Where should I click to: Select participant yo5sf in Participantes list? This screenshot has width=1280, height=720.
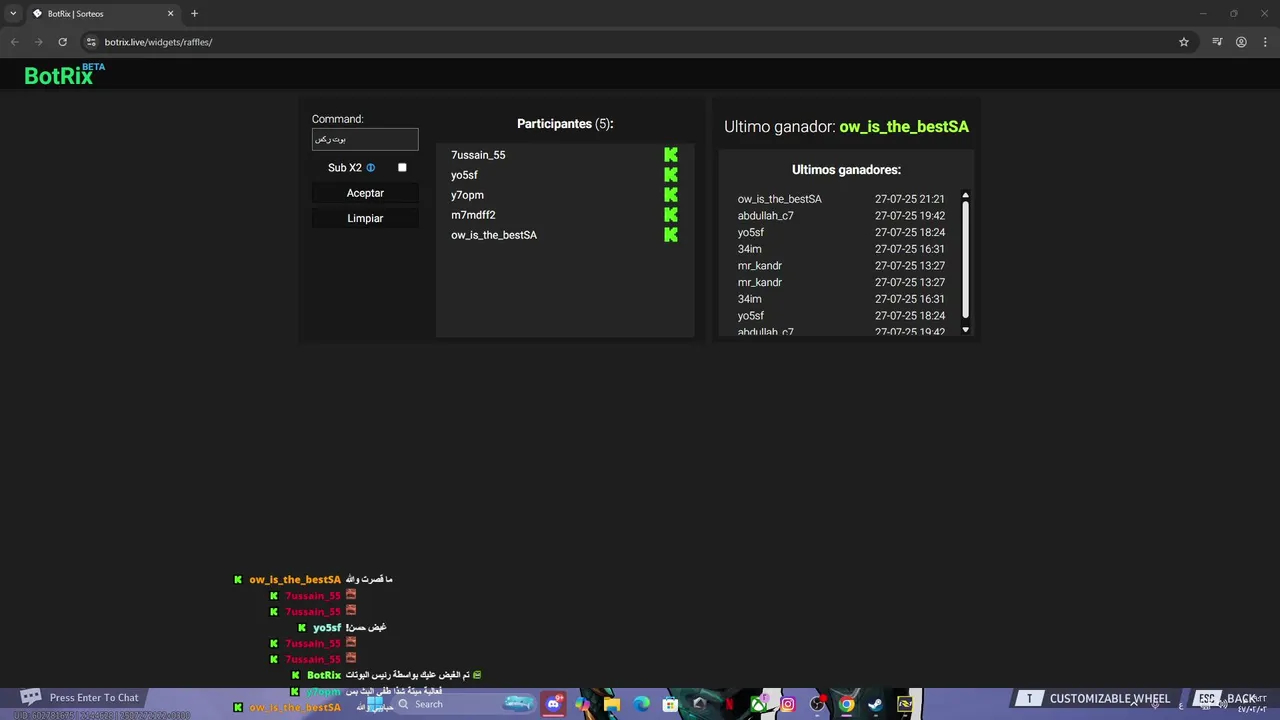pos(464,175)
